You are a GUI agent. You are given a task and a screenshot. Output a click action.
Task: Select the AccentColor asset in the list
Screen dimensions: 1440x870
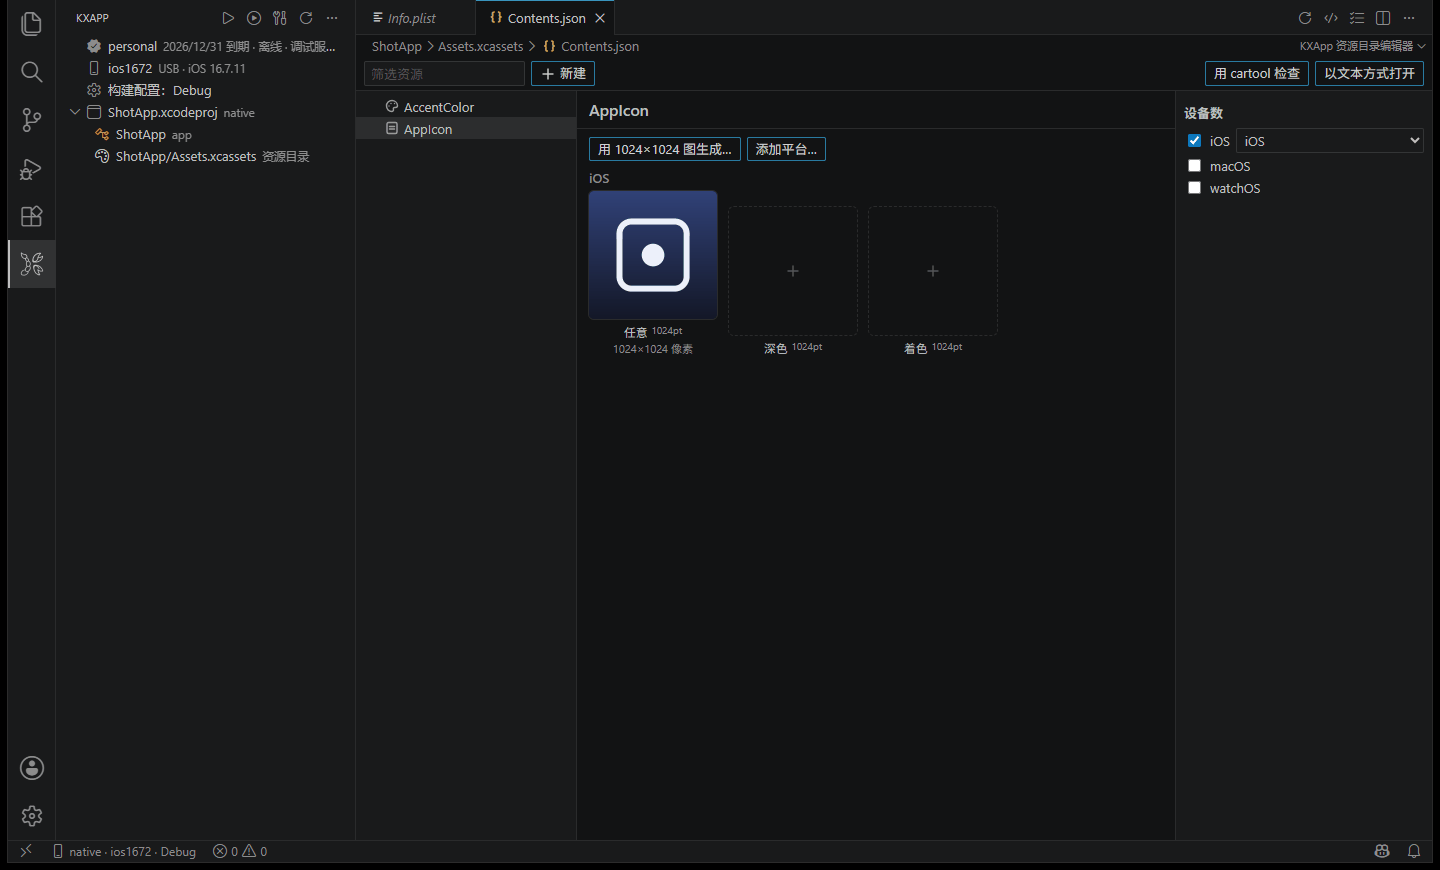pos(466,107)
